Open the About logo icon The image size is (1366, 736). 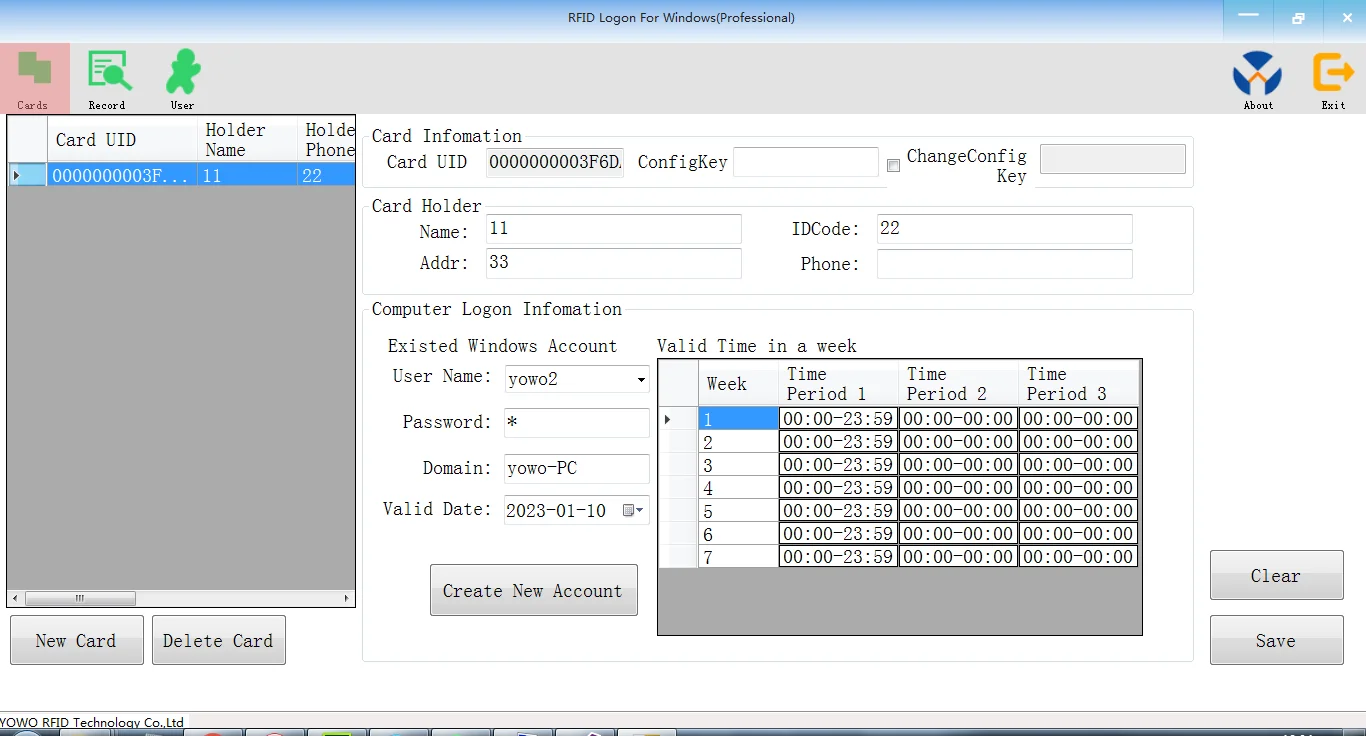pyautogui.click(x=1257, y=74)
